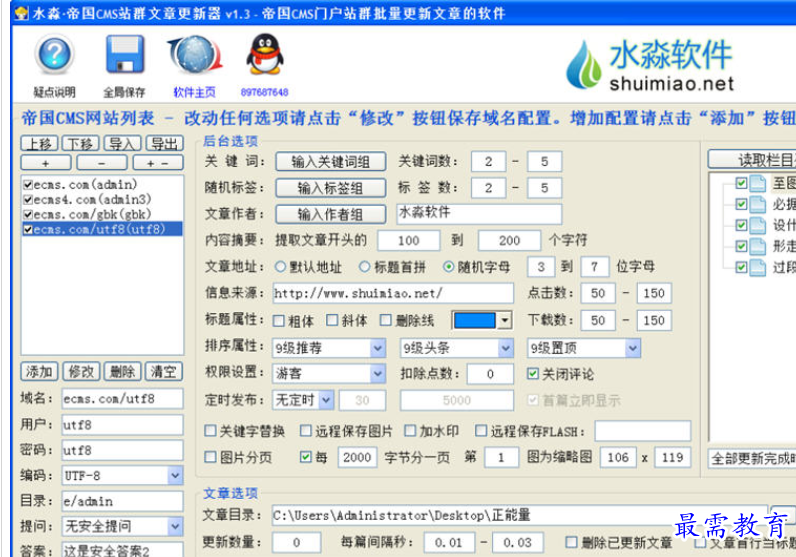Click the 添加 button

tap(39, 372)
